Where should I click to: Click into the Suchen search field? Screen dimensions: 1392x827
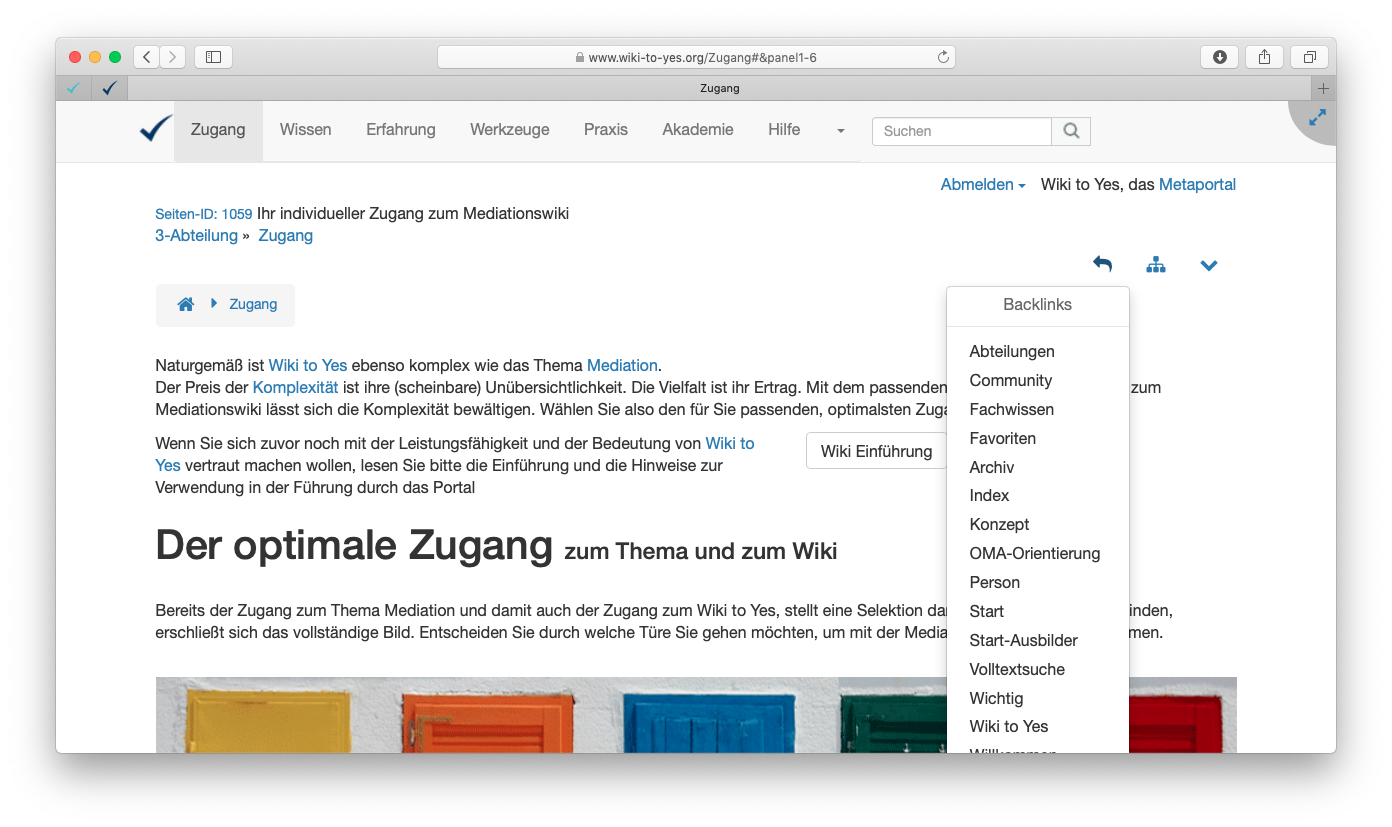coord(961,131)
